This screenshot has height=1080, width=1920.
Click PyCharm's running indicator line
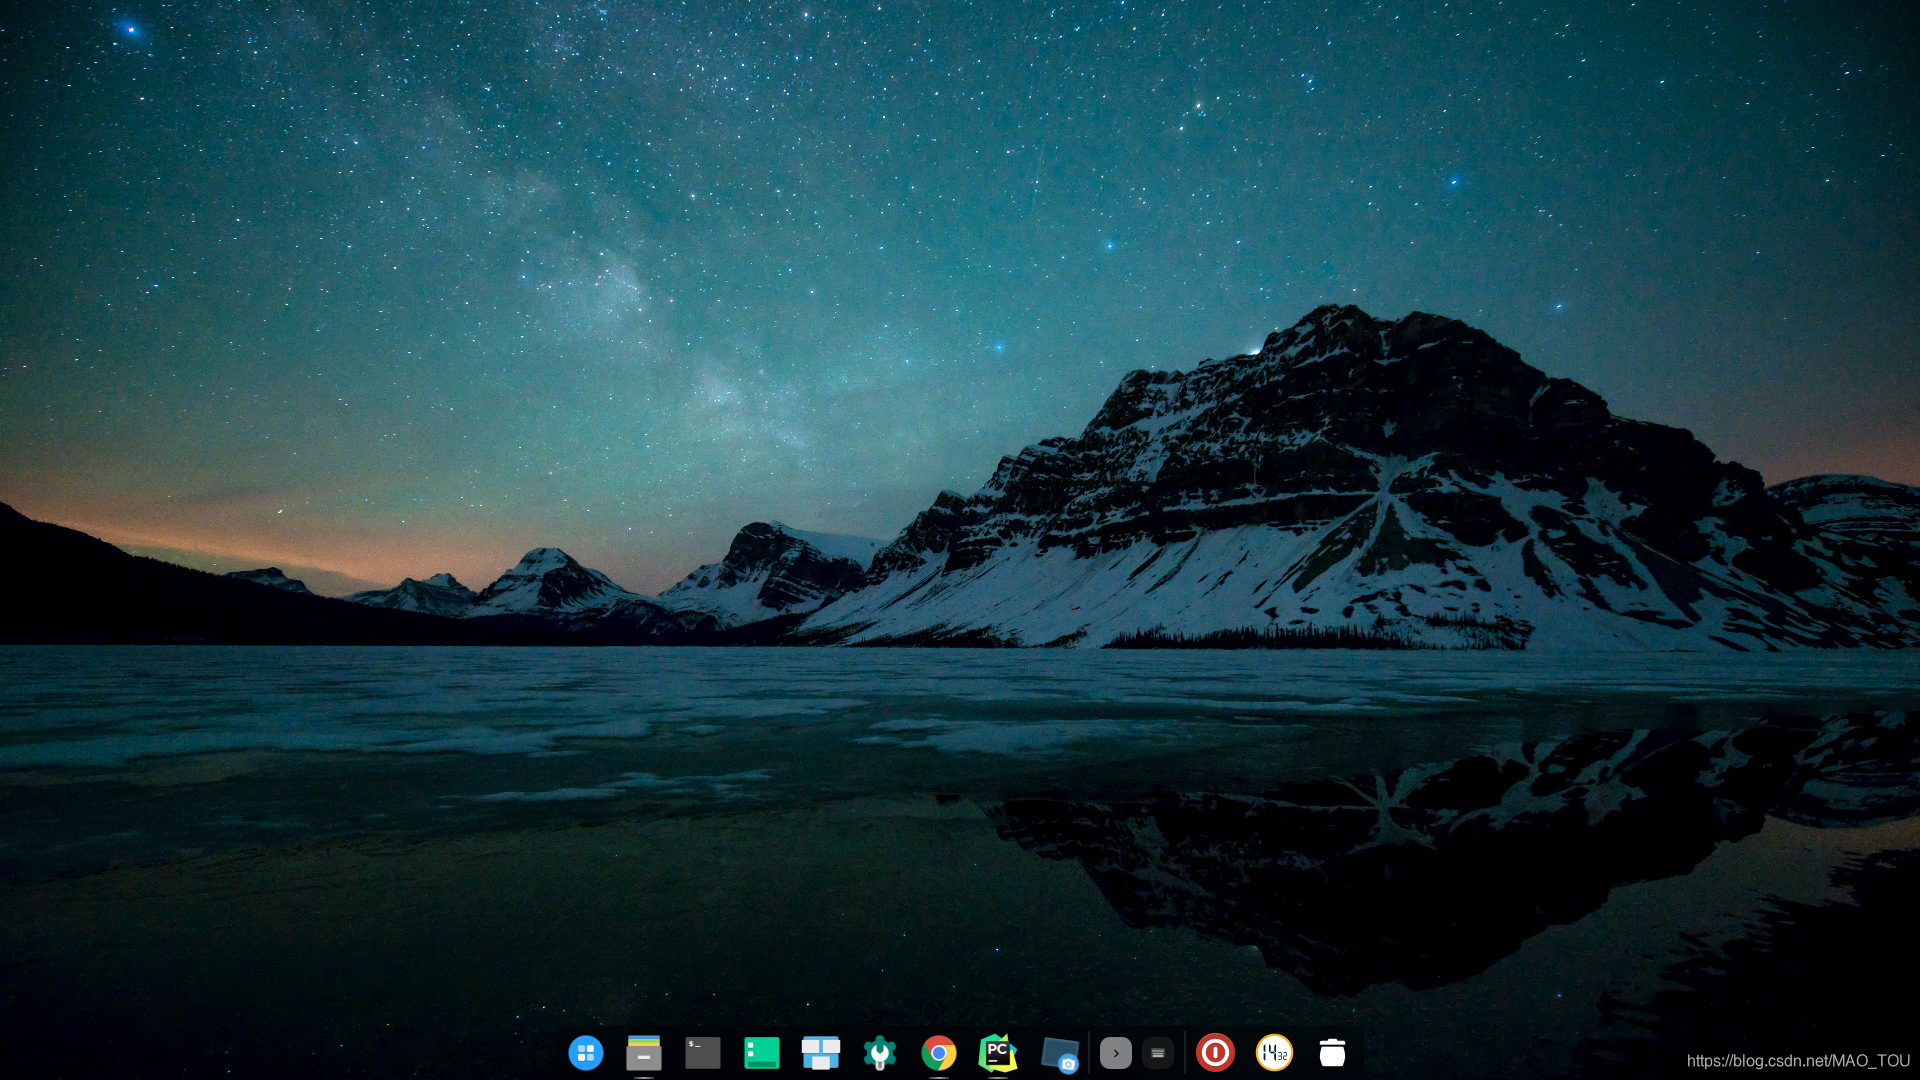pyautogui.click(x=998, y=1076)
